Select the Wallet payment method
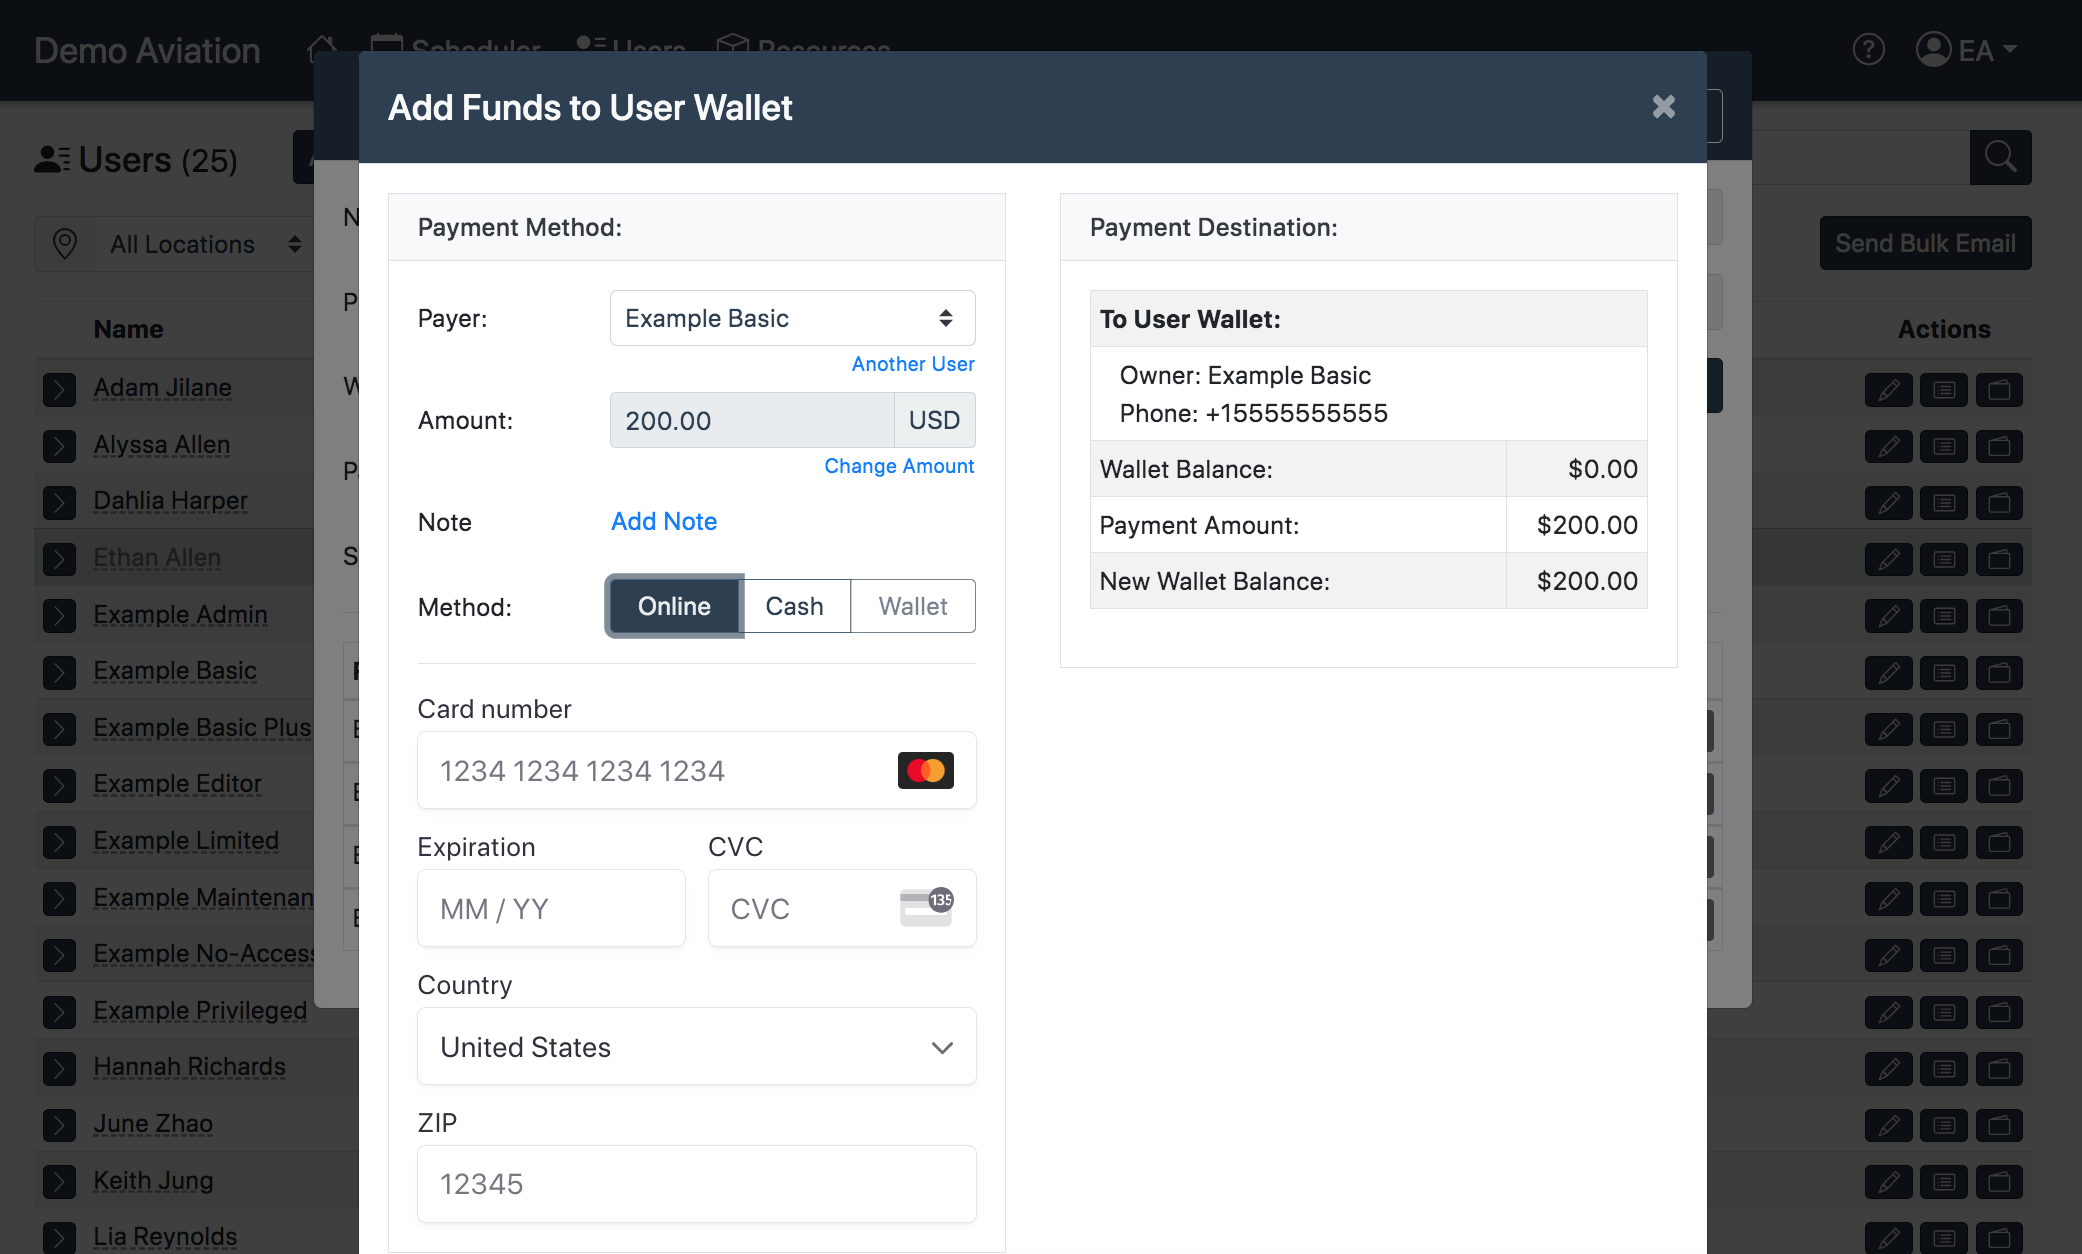The height and width of the screenshot is (1254, 2082). coord(912,606)
